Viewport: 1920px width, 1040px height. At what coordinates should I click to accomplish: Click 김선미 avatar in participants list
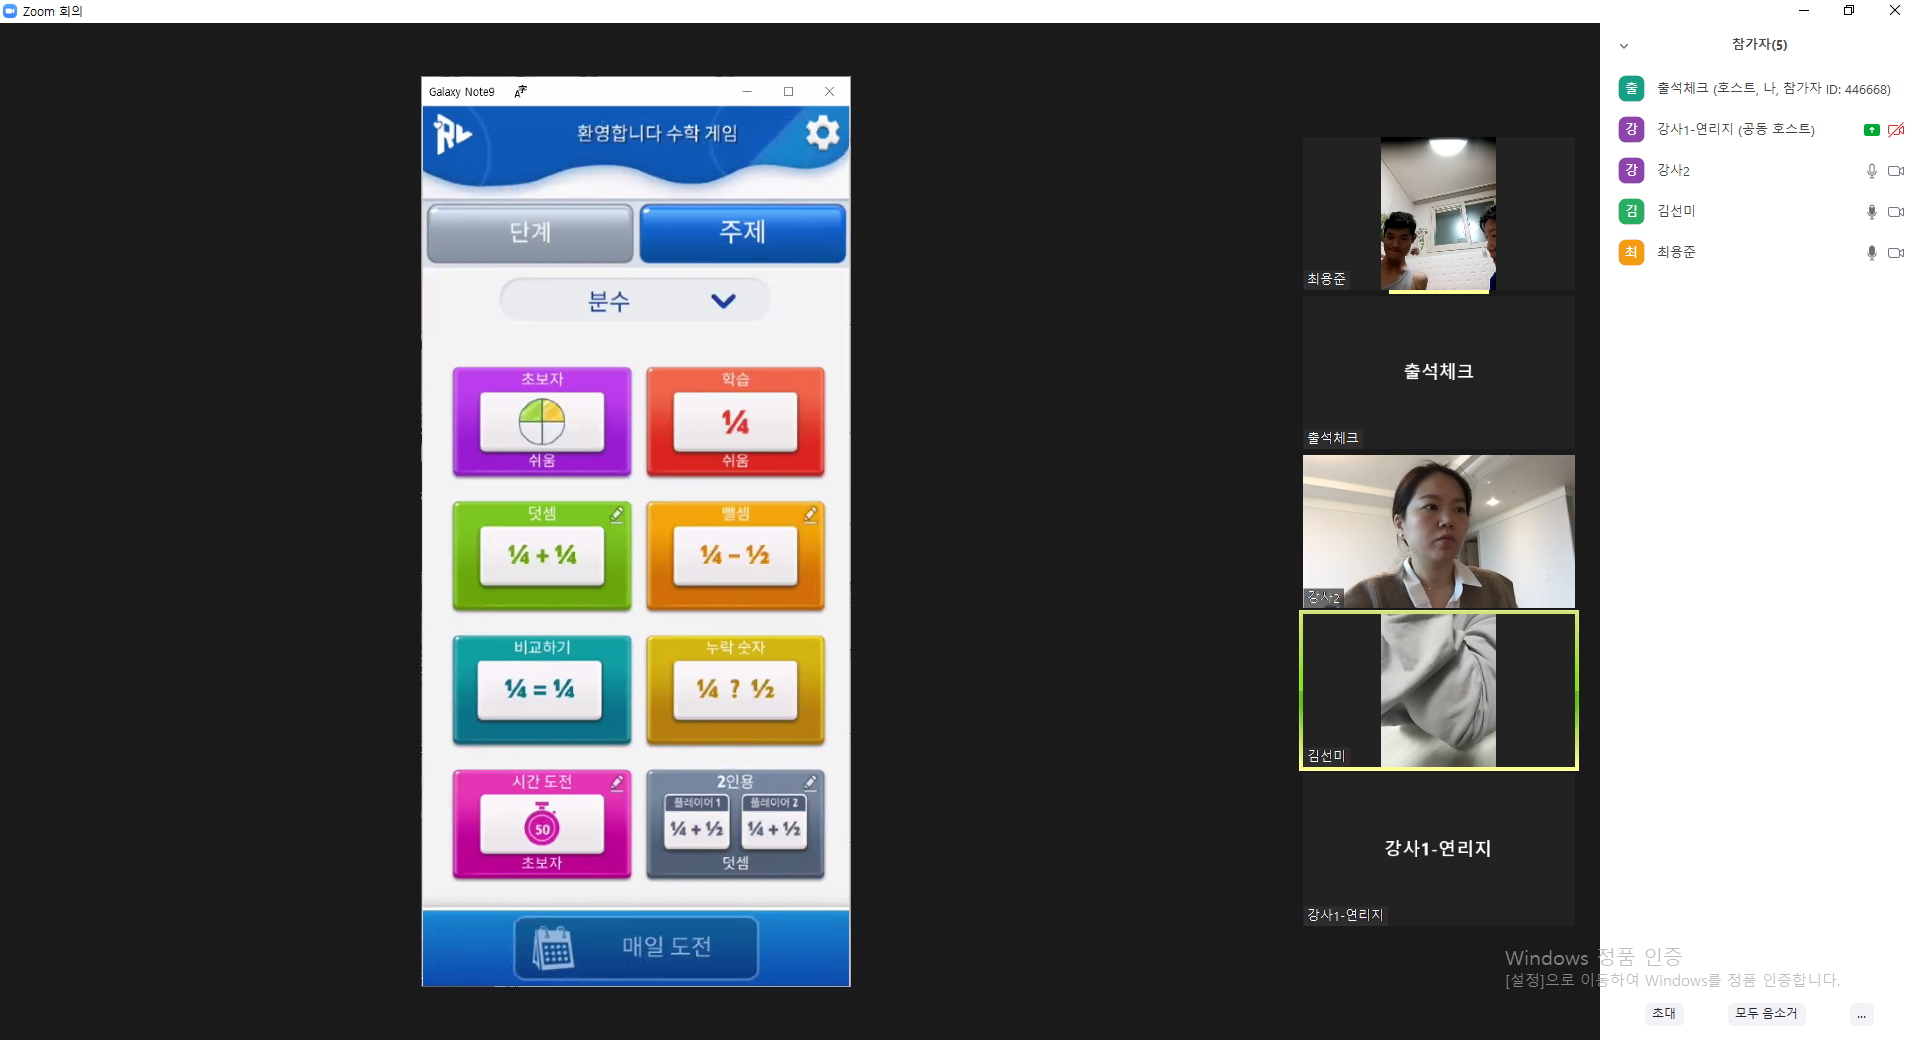tap(1631, 211)
